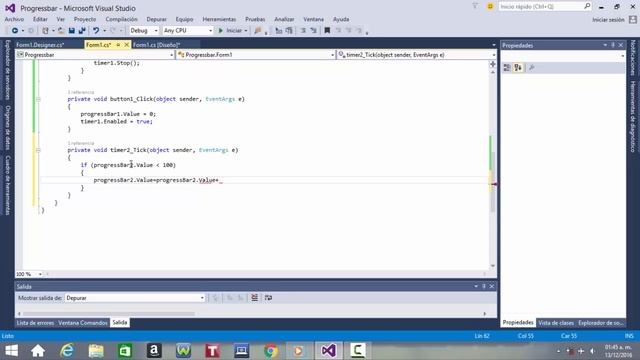Click the Salida horizontal scrollbar thumb
The height and width of the screenshot is (360, 640).
coord(109,314)
